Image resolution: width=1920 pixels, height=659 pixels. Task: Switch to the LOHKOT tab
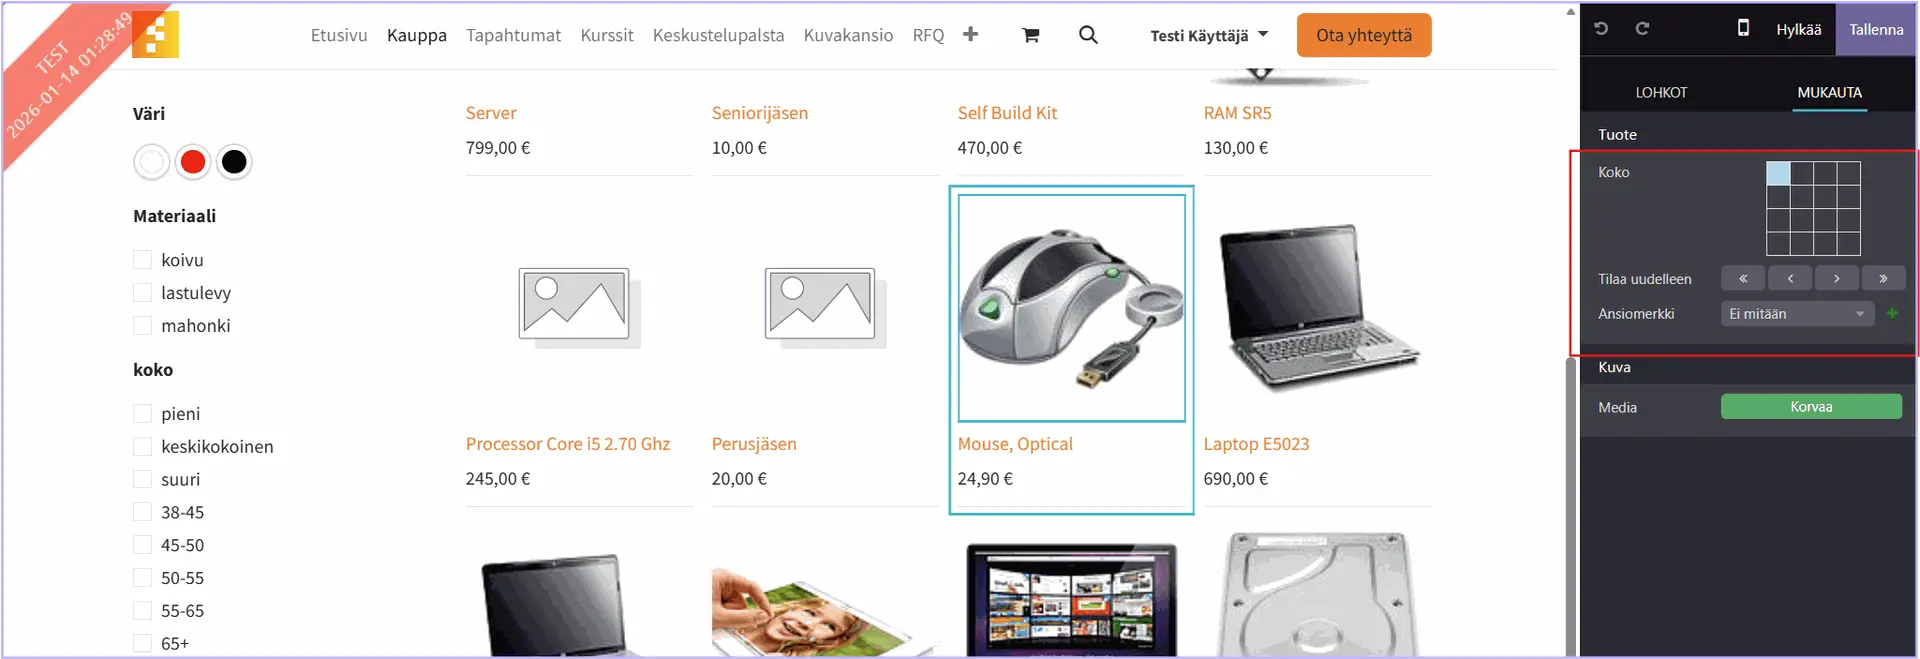pyautogui.click(x=1661, y=92)
